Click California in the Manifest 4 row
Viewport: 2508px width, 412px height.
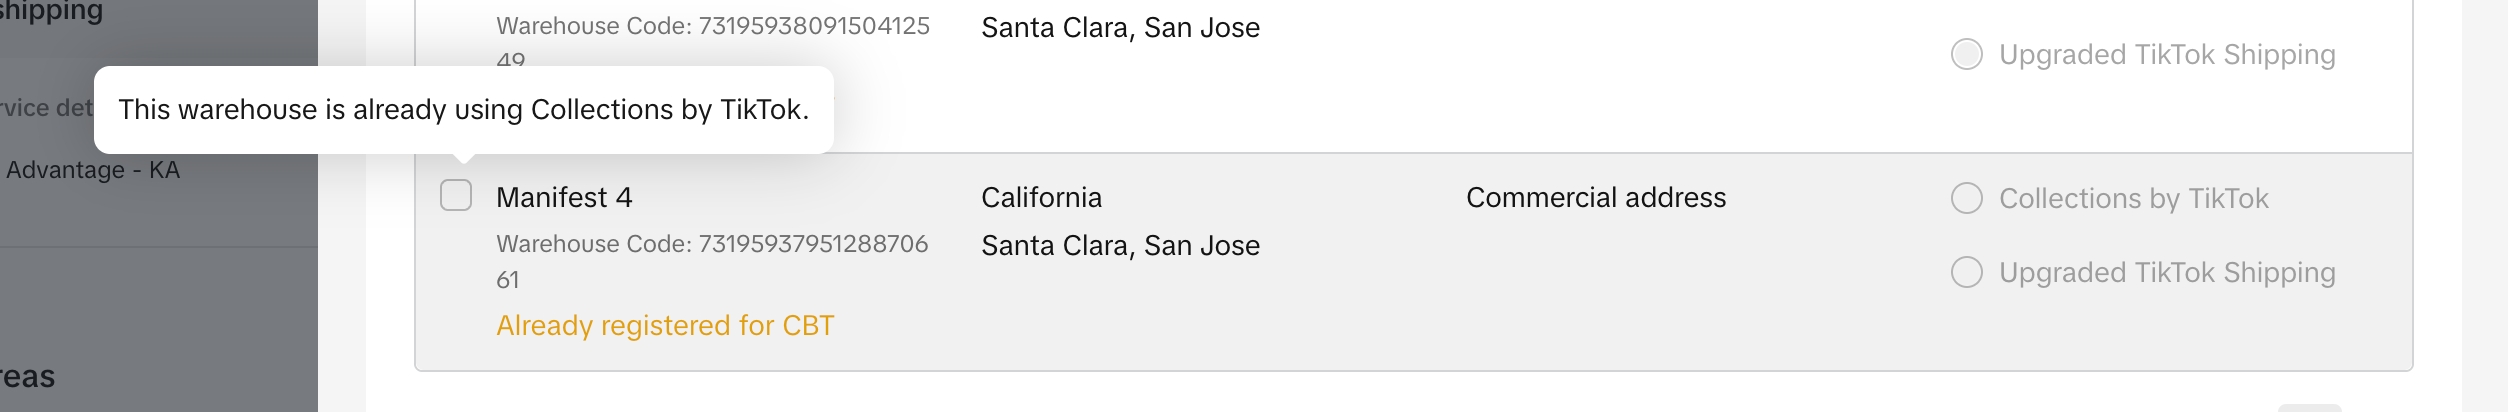pyautogui.click(x=1041, y=198)
